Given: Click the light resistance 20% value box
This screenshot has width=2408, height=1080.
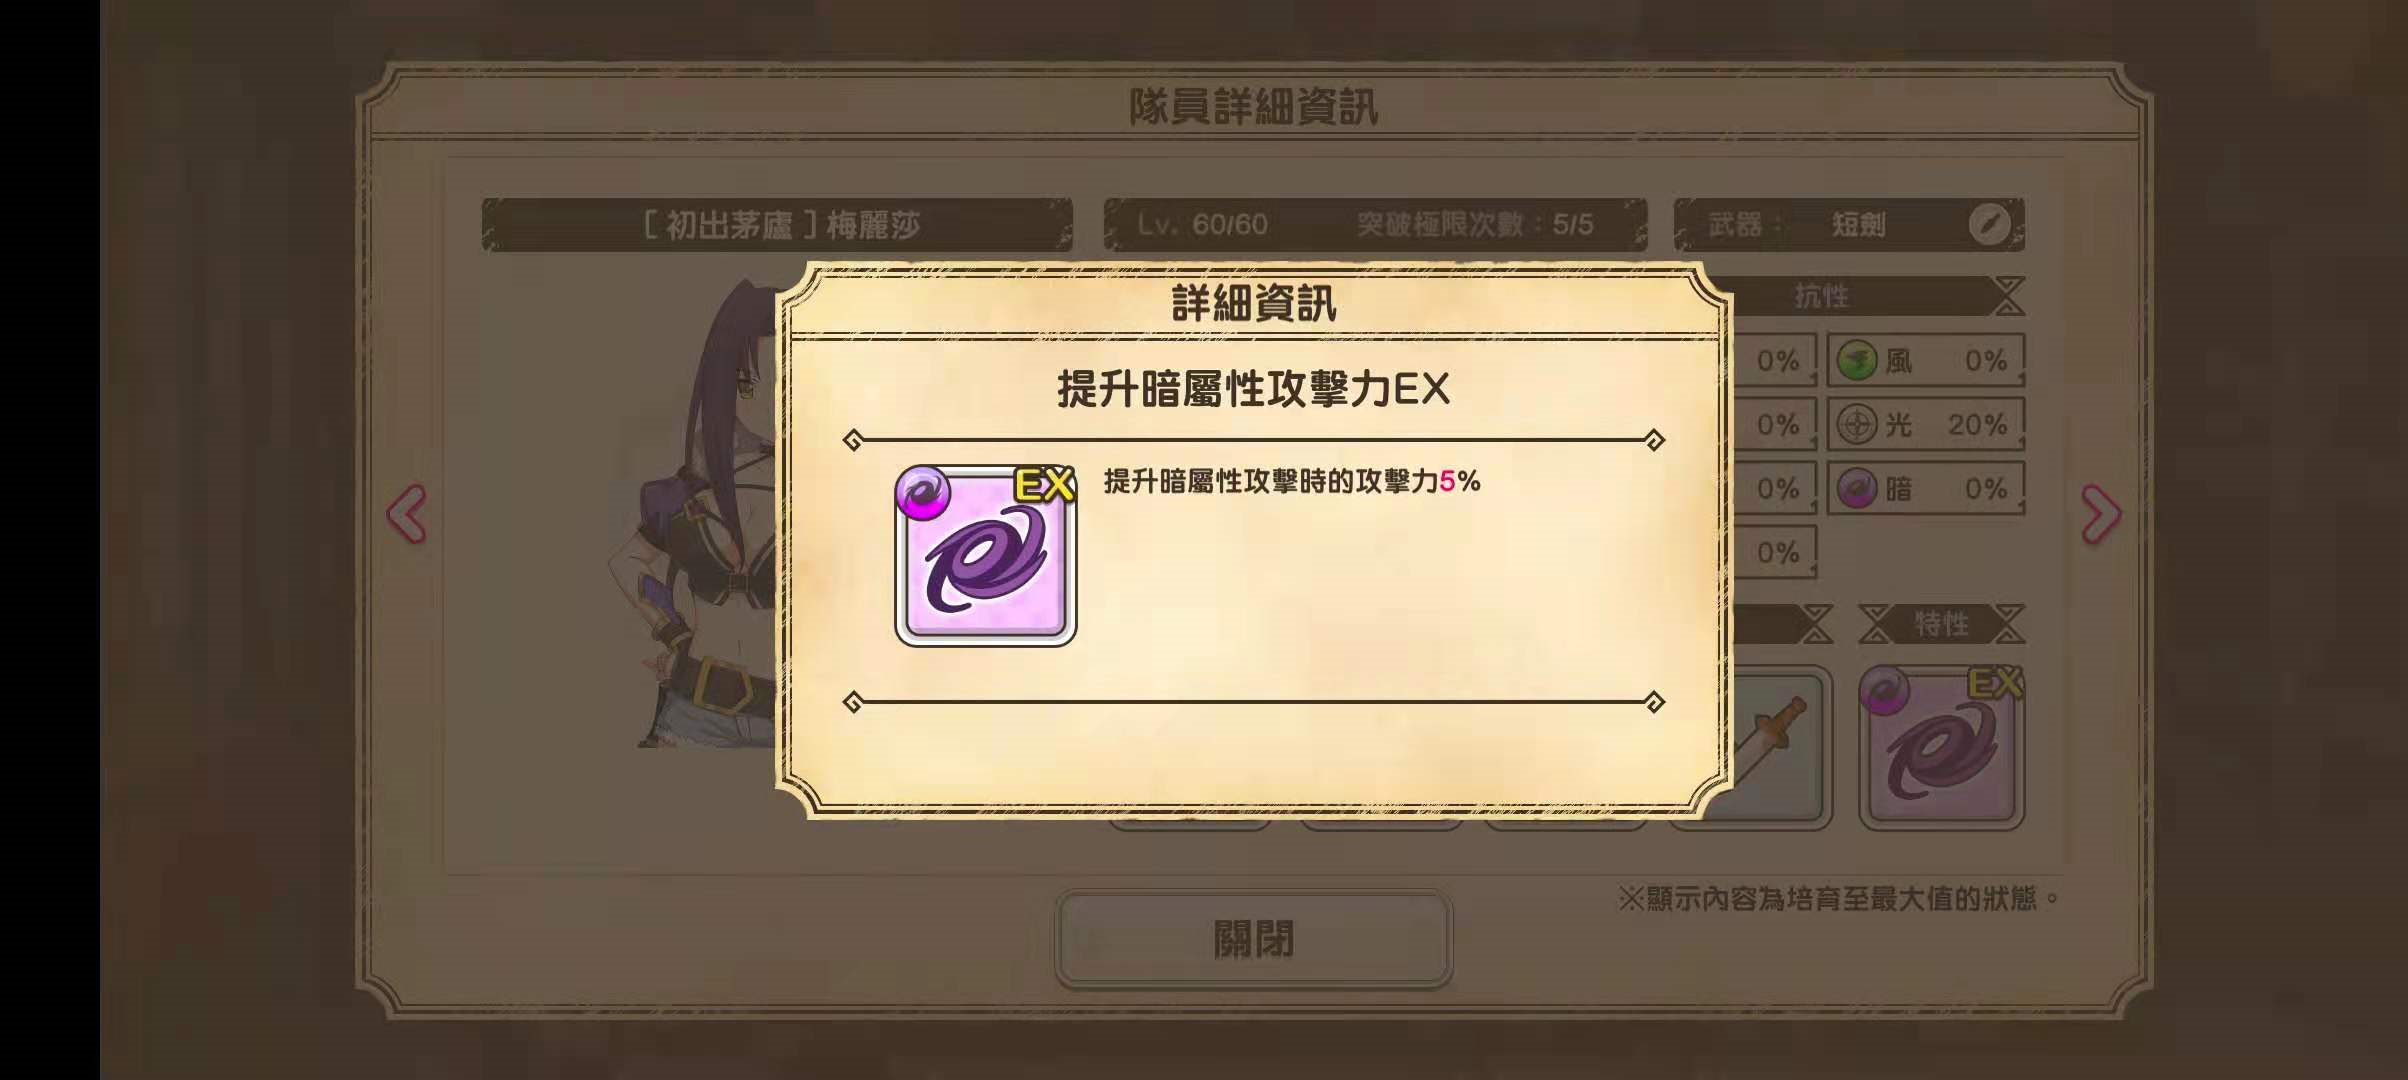Looking at the screenshot, I should (x=1926, y=424).
